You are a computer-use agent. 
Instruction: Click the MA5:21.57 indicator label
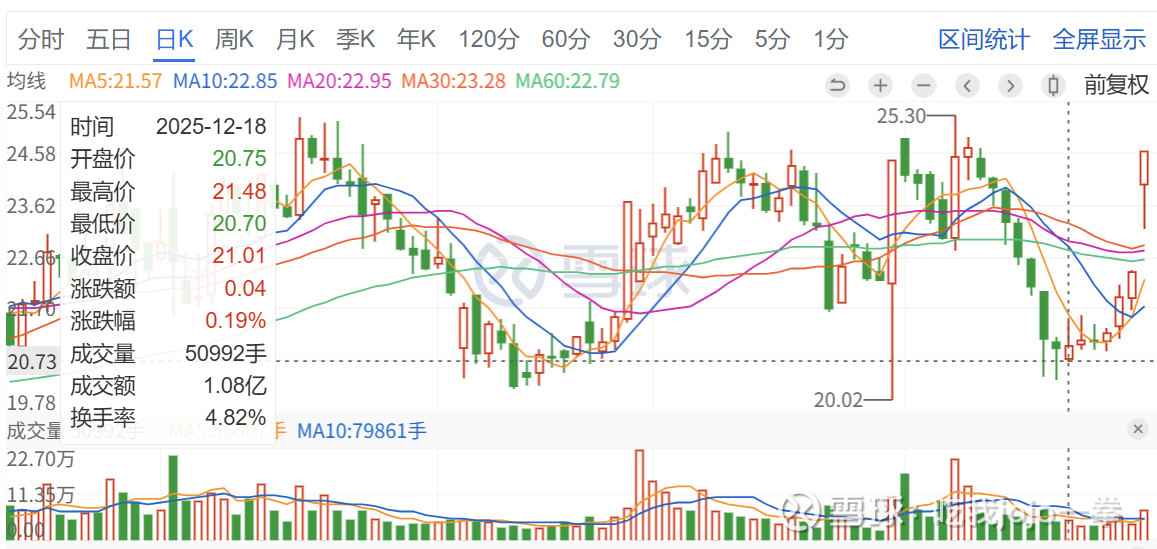pyautogui.click(x=115, y=80)
